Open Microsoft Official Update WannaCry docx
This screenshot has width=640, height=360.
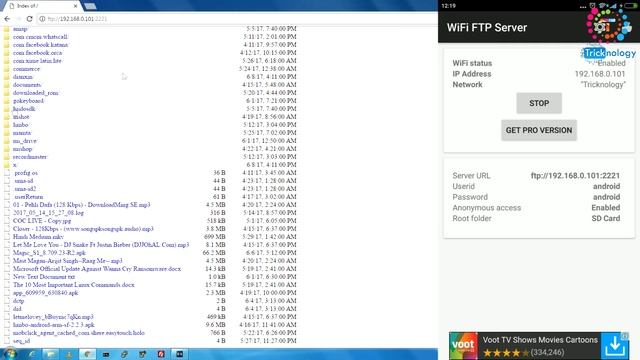tap(97, 269)
